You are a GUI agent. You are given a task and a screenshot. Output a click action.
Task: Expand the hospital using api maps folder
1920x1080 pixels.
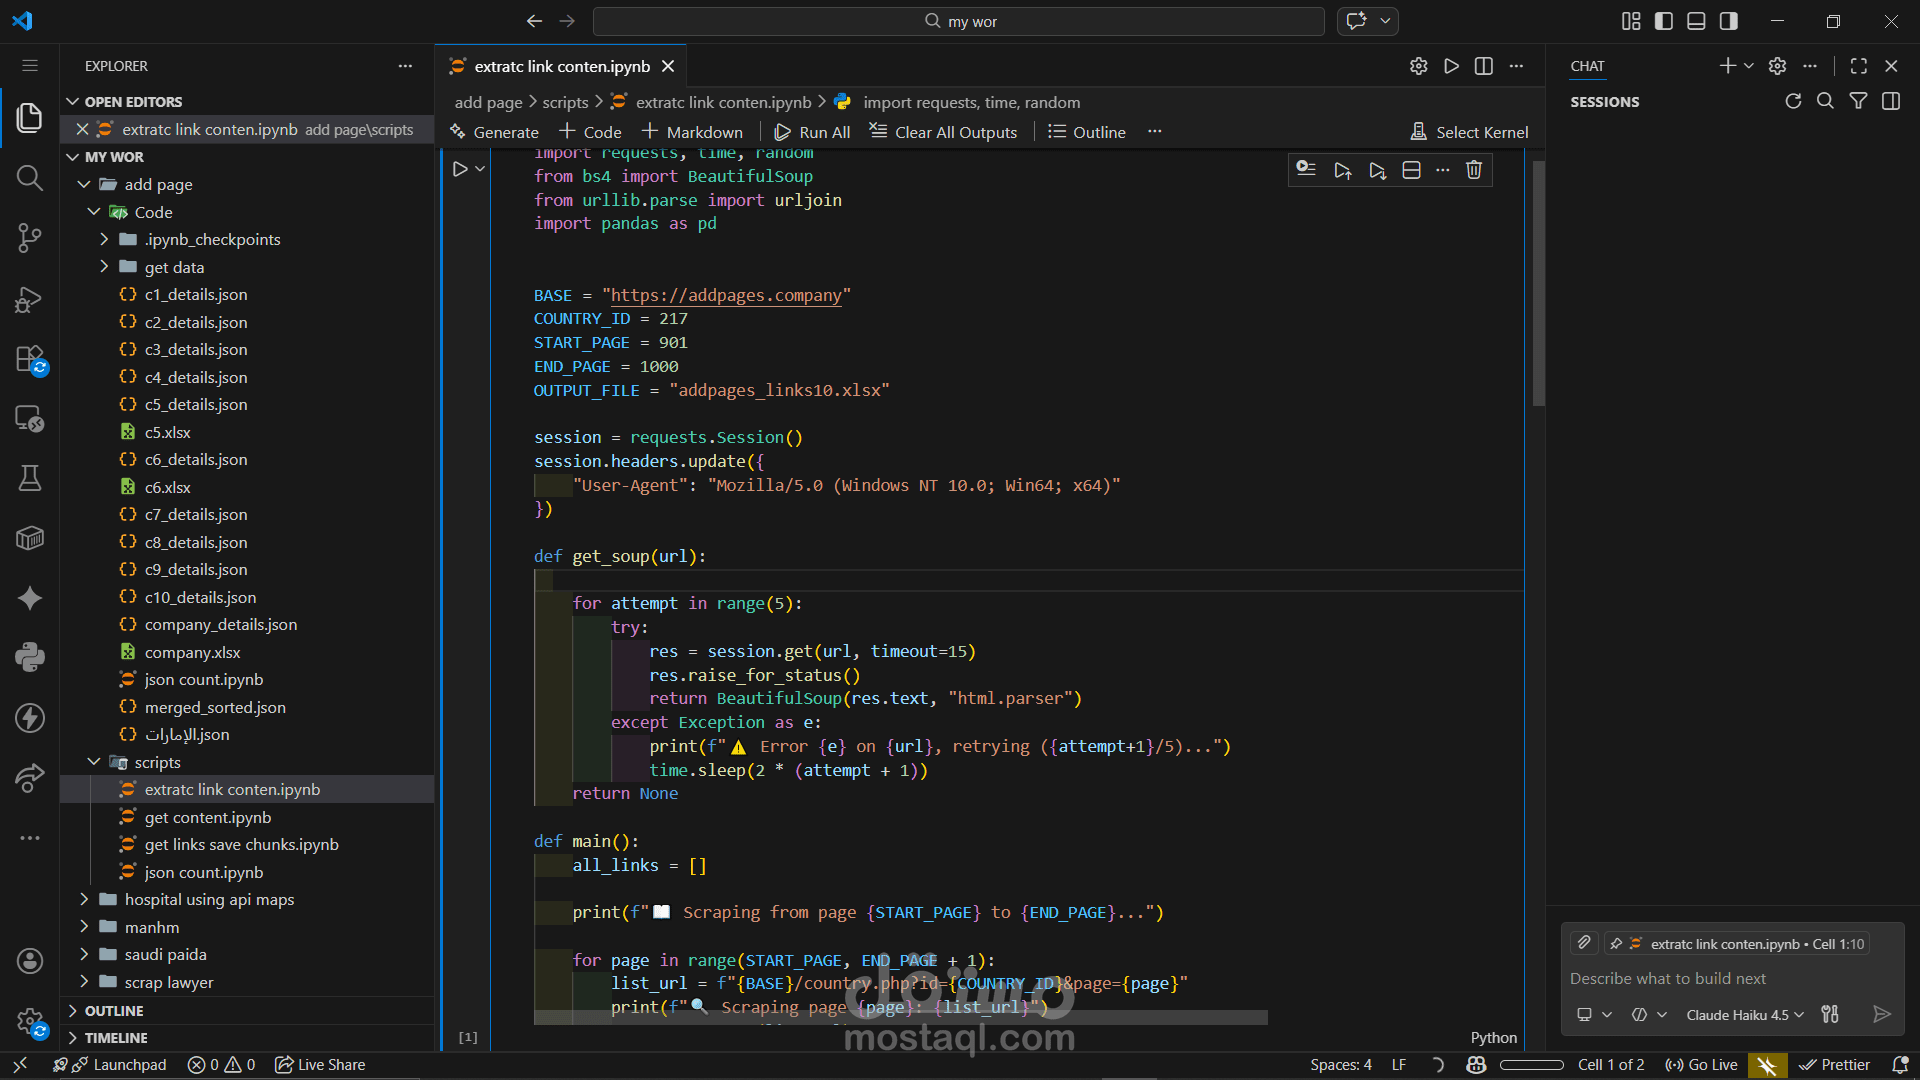point(209,899)
